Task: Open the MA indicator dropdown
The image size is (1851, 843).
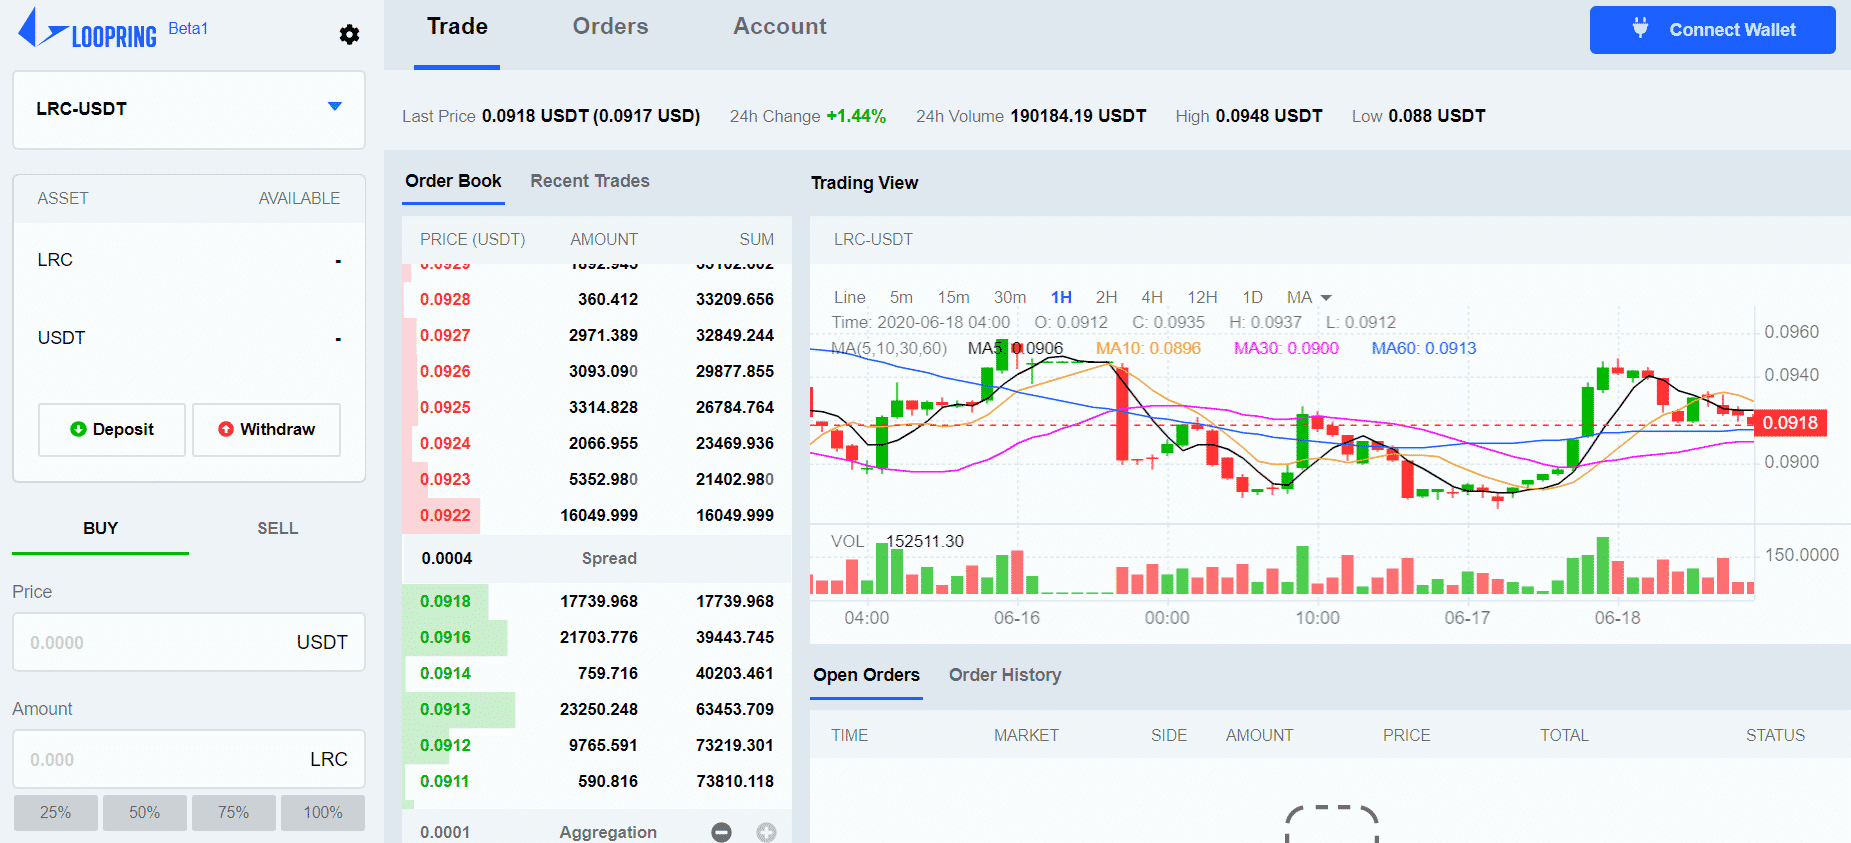Action: (1309, 297)
